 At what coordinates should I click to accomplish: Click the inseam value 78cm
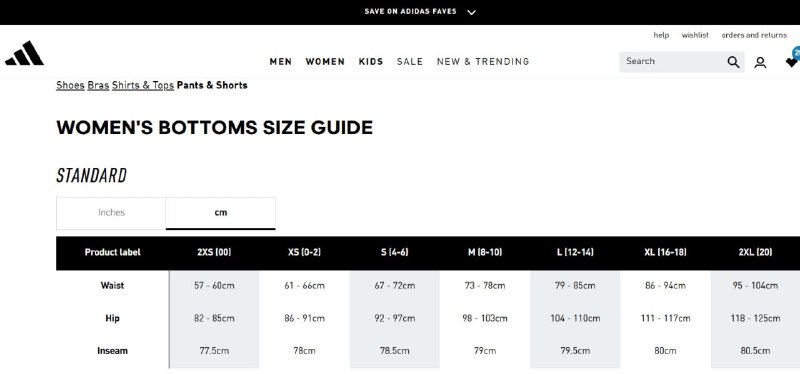point(304,351)
